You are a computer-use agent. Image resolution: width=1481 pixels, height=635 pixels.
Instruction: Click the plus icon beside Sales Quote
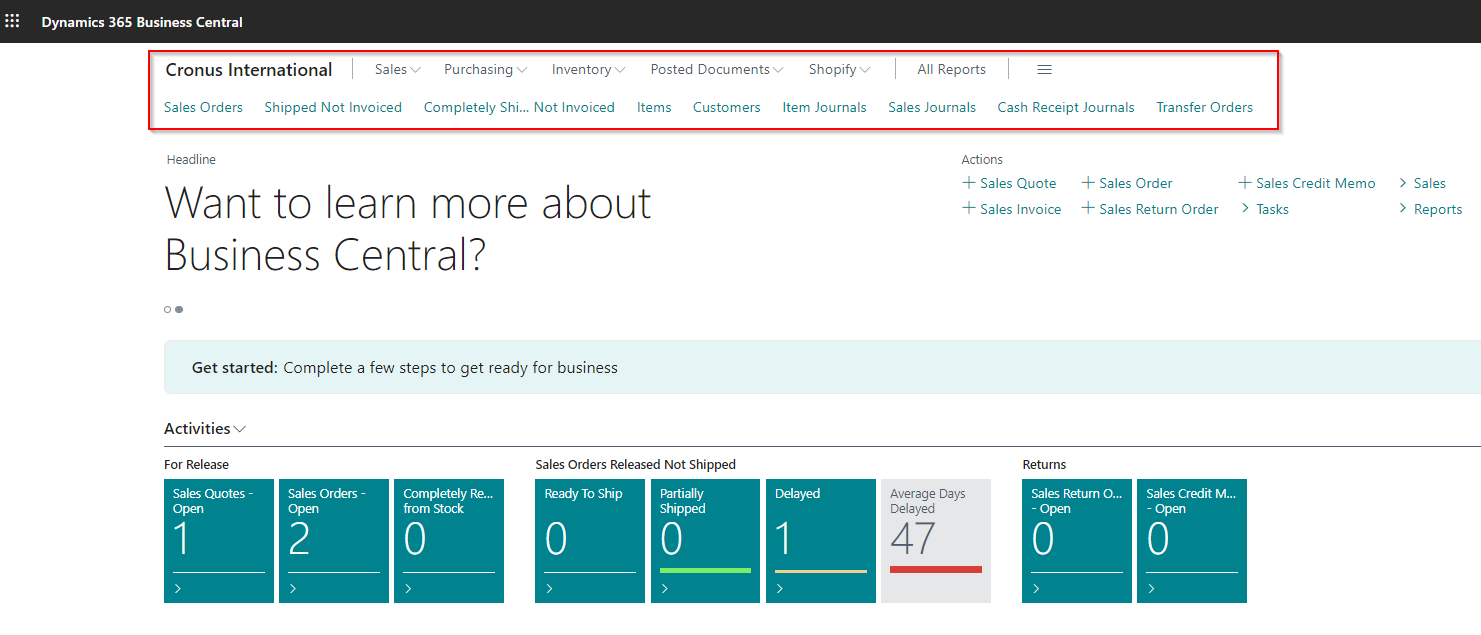(968, 183)
